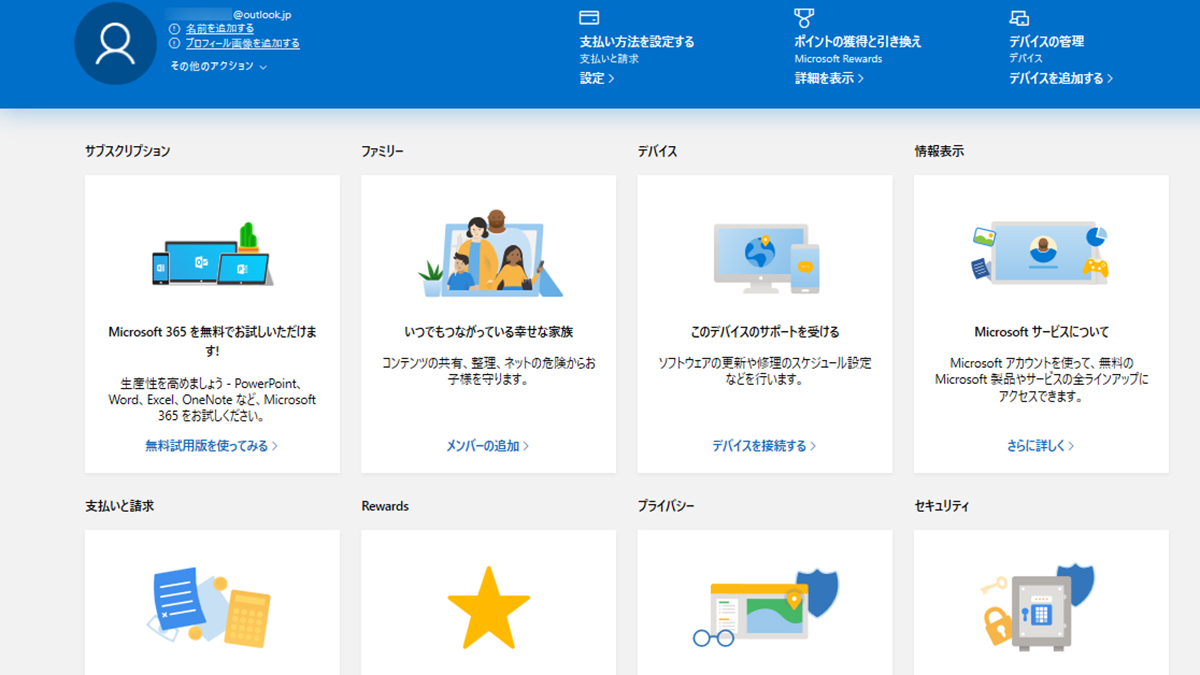Click the 設定 link under payment method
The image size is (1200, 675).
point(597,78)
